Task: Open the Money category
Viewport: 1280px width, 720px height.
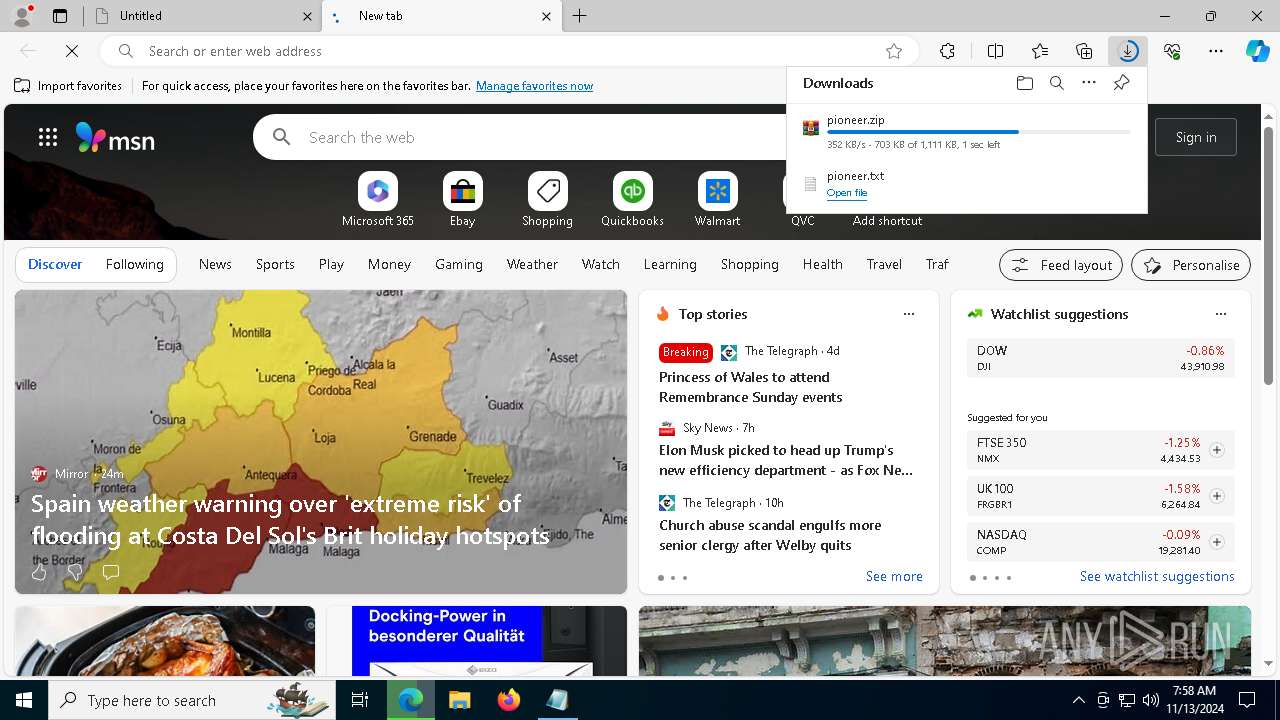Action: pyautogui.click(x=389, y=264)
